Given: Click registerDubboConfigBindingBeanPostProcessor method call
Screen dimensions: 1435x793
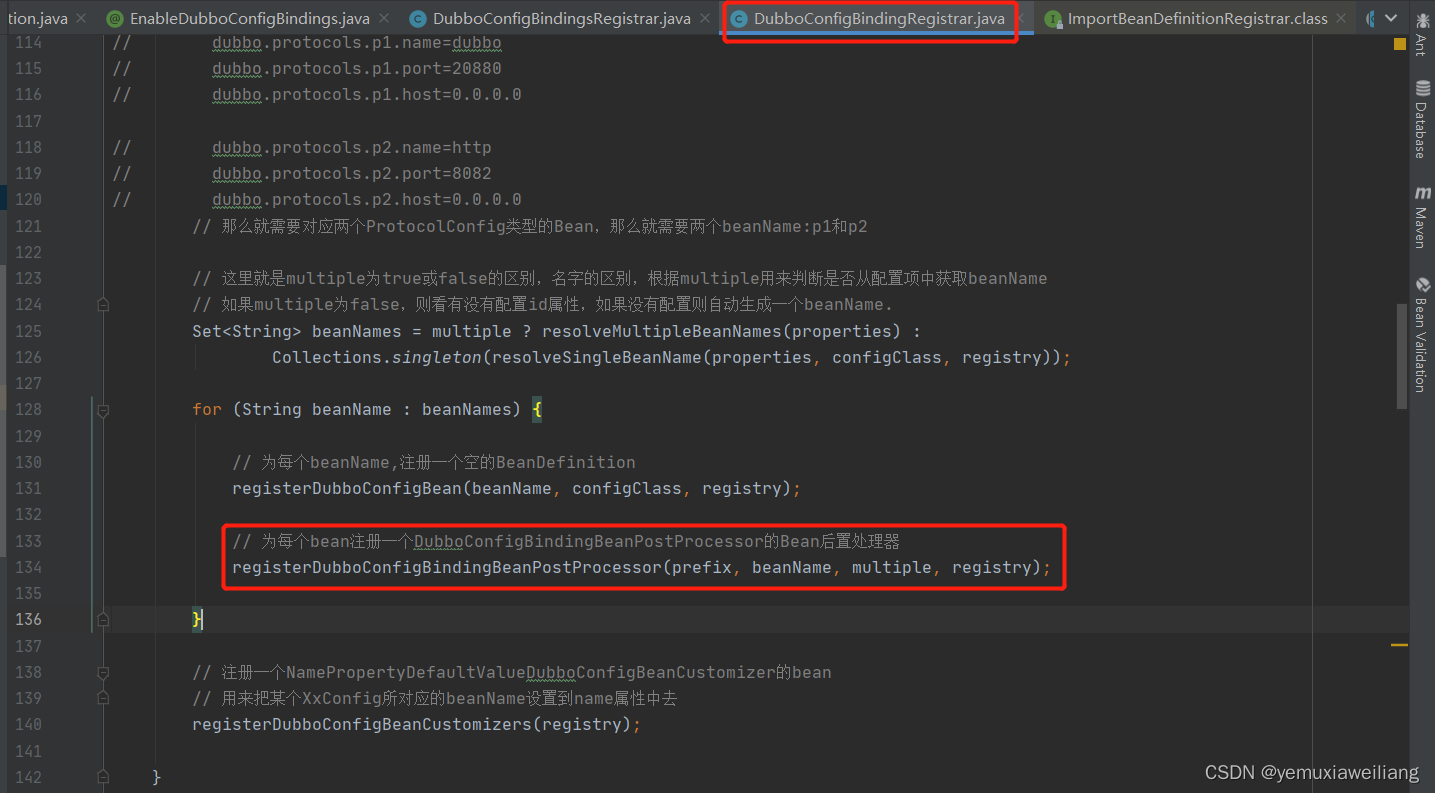Looking at the screenshot, I should coord(447,567).
